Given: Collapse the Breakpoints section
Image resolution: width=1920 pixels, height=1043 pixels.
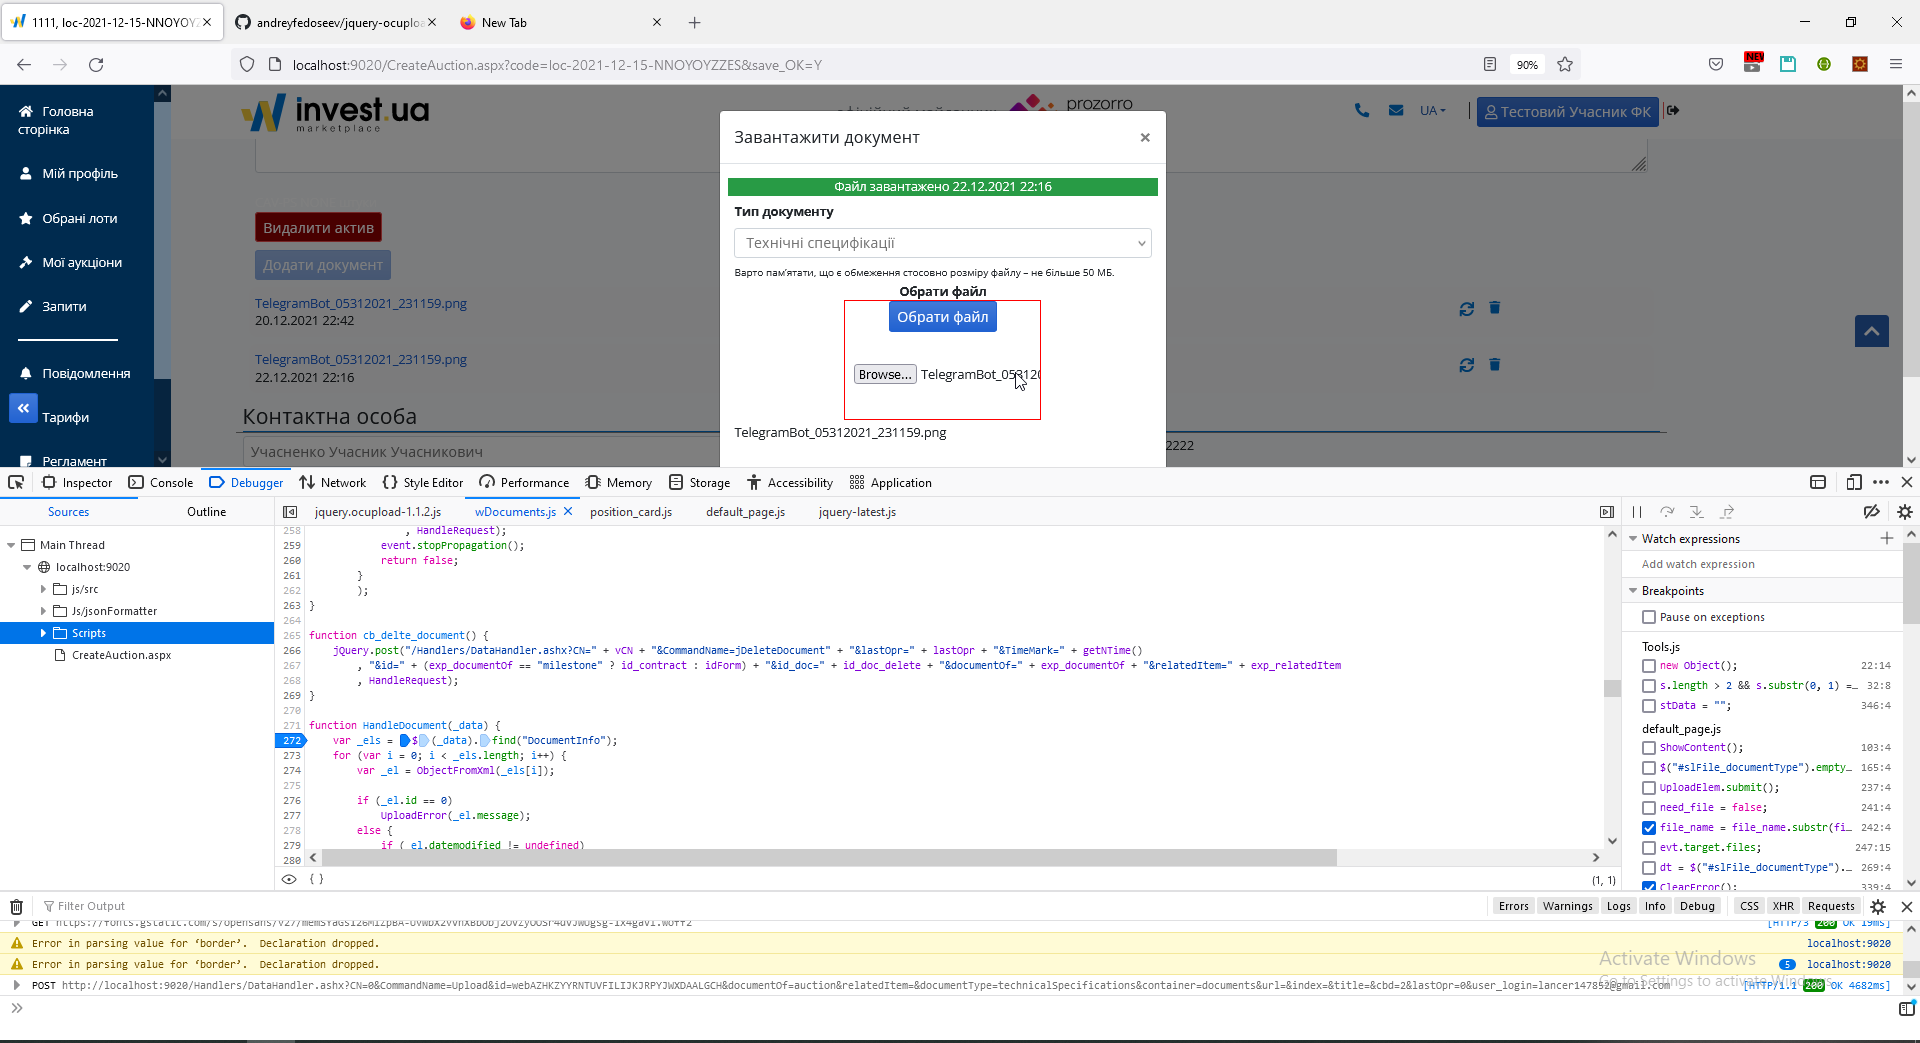Looking at the screenshot, I should (1633, 591).
